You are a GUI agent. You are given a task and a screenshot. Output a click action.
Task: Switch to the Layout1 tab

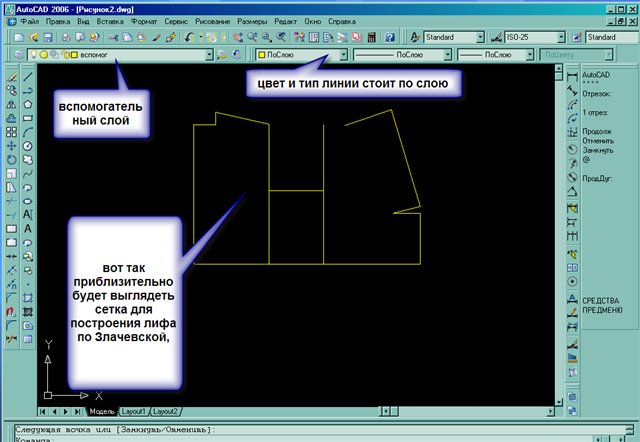pyautogui.click(x=134, y=411)
